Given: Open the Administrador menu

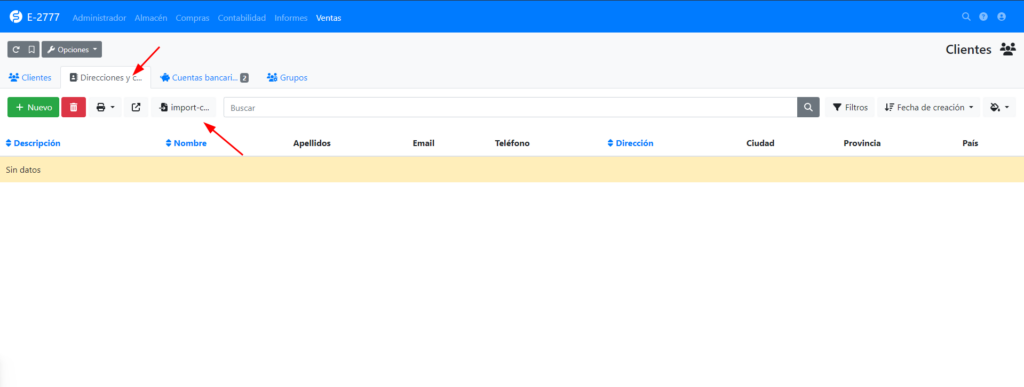Looking at the screenshot, I should 99,18.
